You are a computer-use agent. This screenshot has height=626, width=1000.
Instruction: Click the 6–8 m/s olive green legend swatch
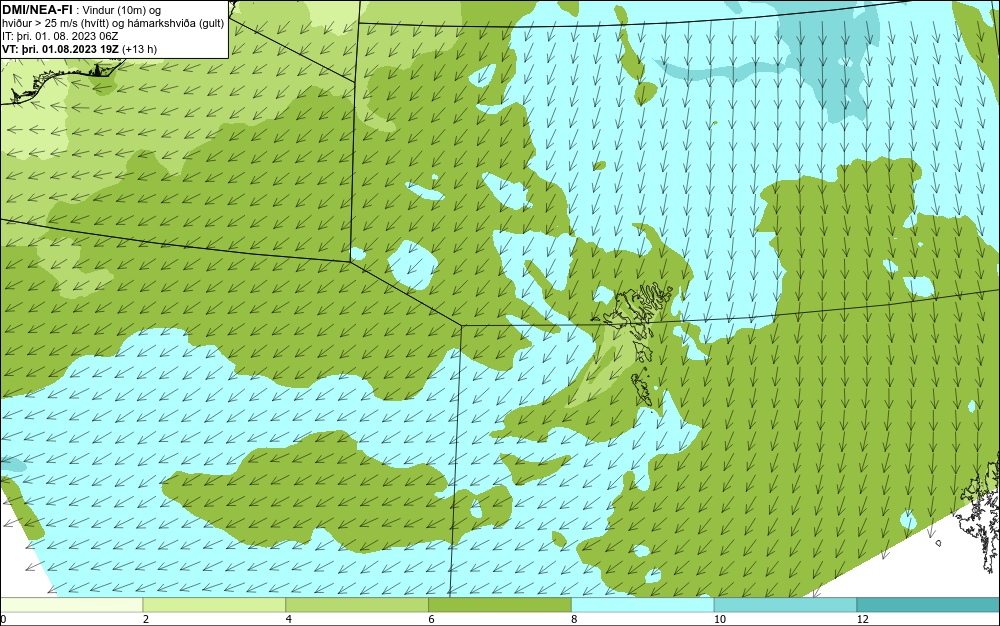[500, 605]
